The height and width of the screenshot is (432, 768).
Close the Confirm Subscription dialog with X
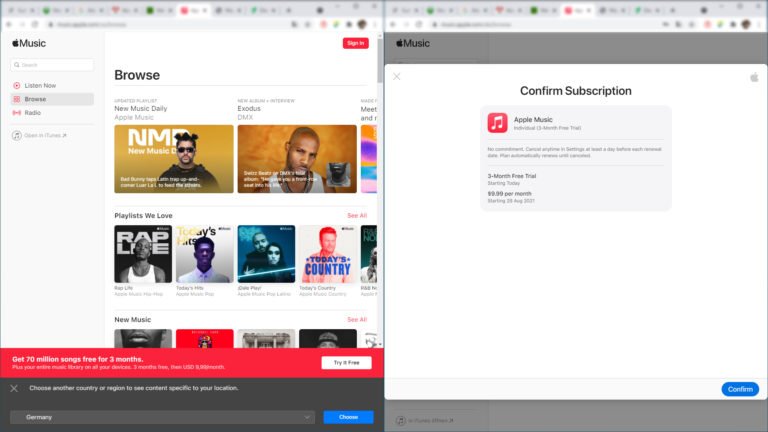[397, 76]
